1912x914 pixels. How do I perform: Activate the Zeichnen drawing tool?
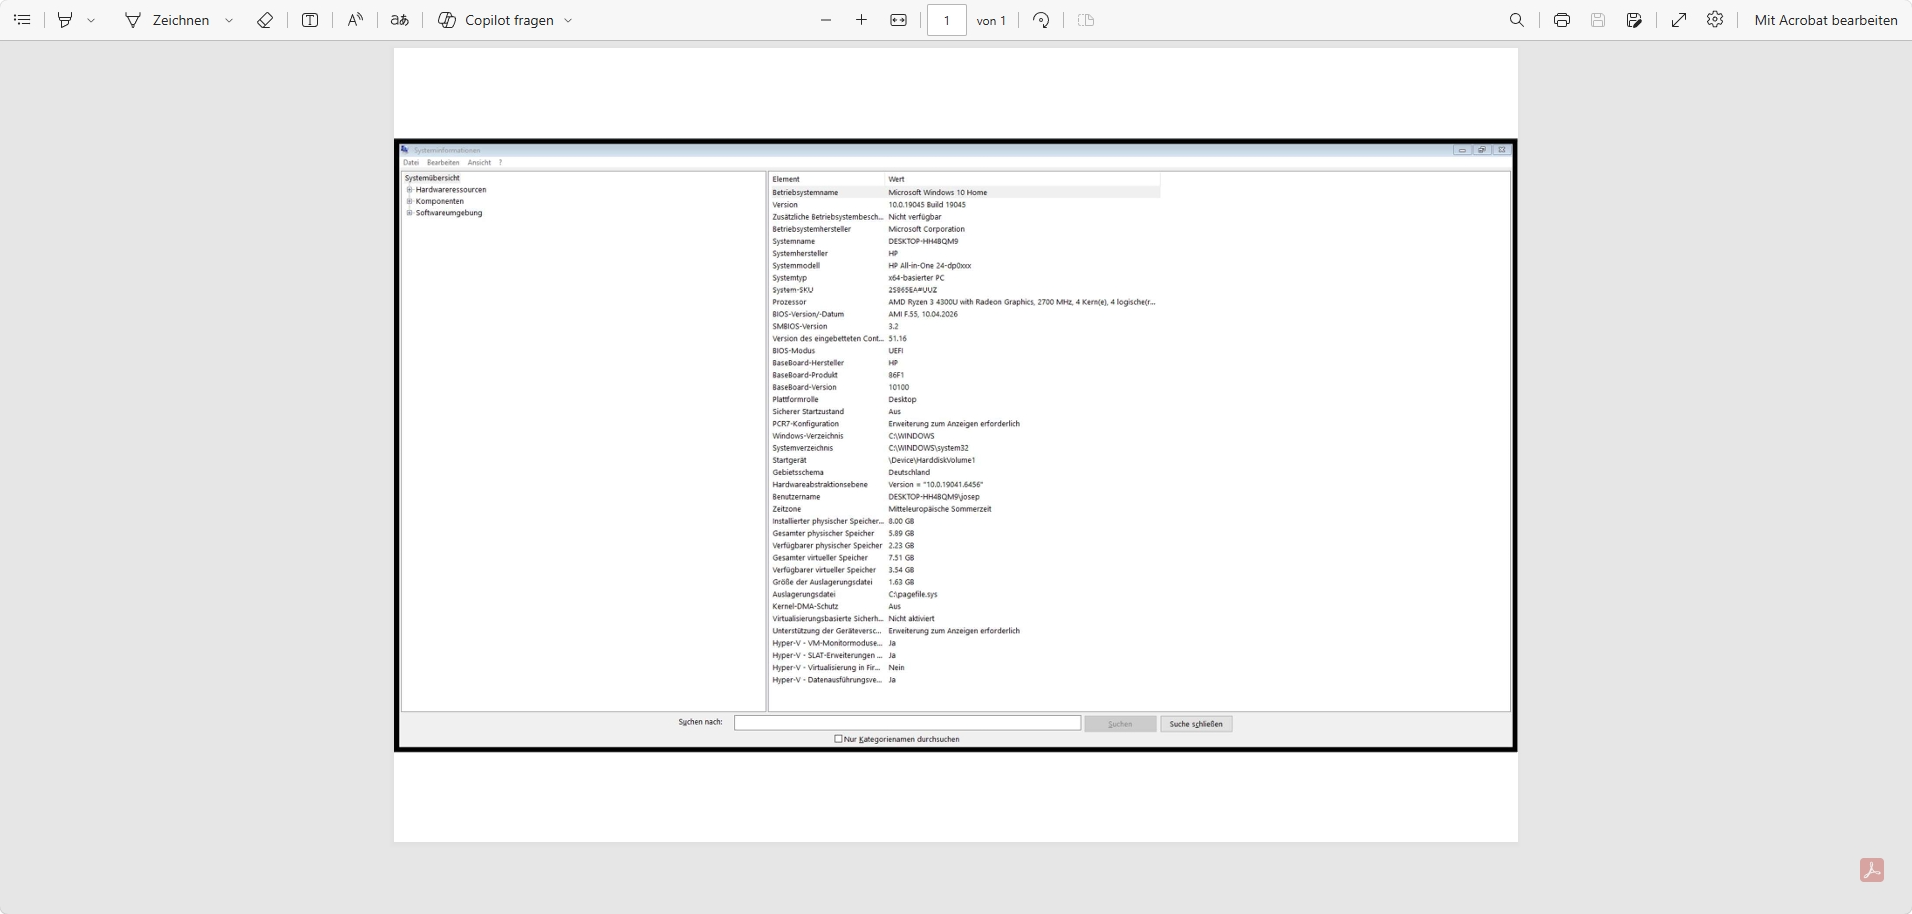(166, 20)
